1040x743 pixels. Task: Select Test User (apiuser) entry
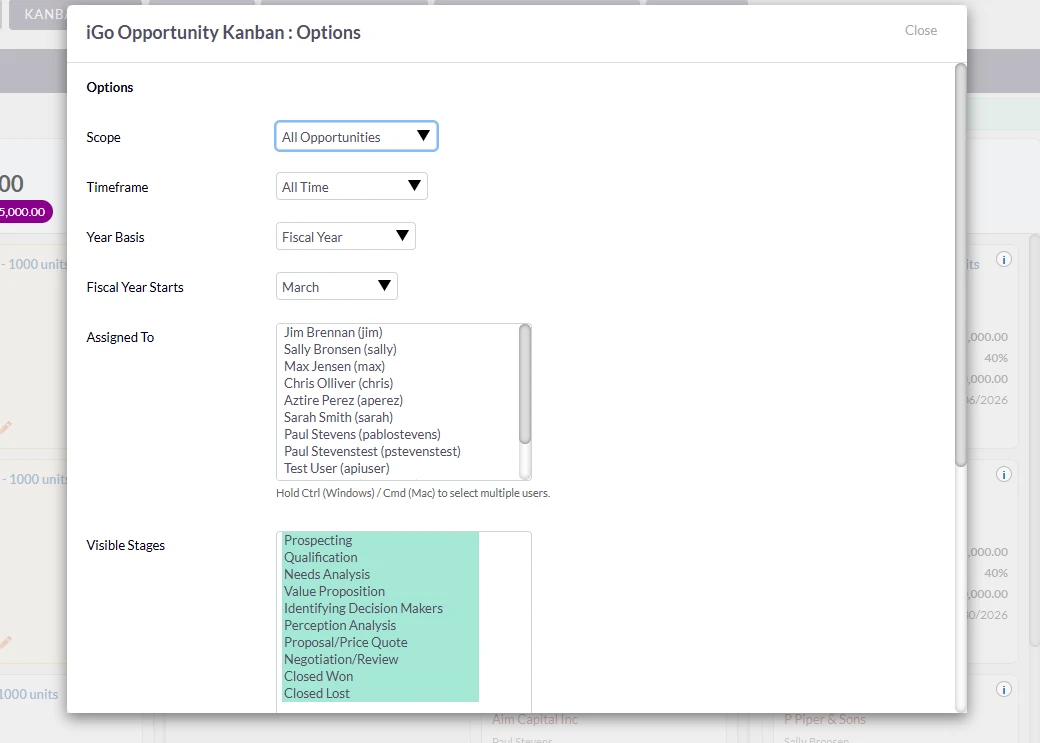[x=336, y=468]
